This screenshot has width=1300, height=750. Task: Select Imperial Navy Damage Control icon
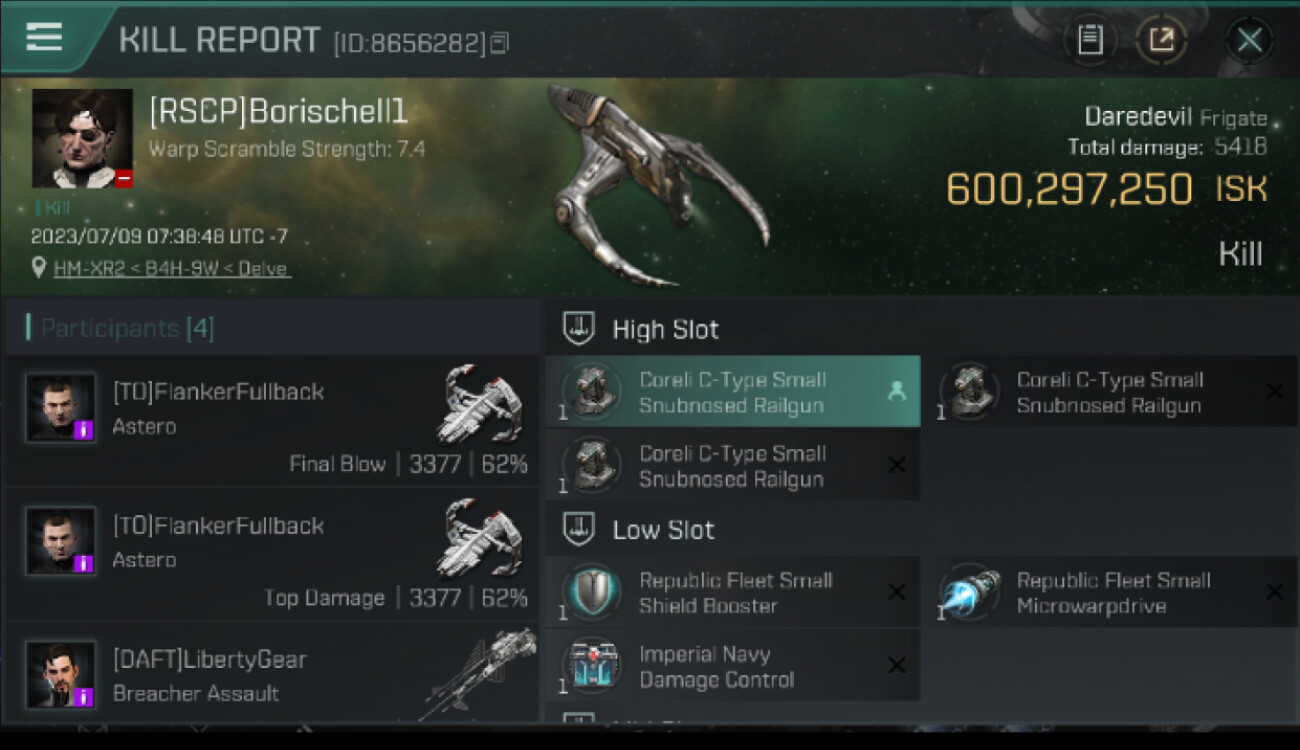click(x=591, y=665)
